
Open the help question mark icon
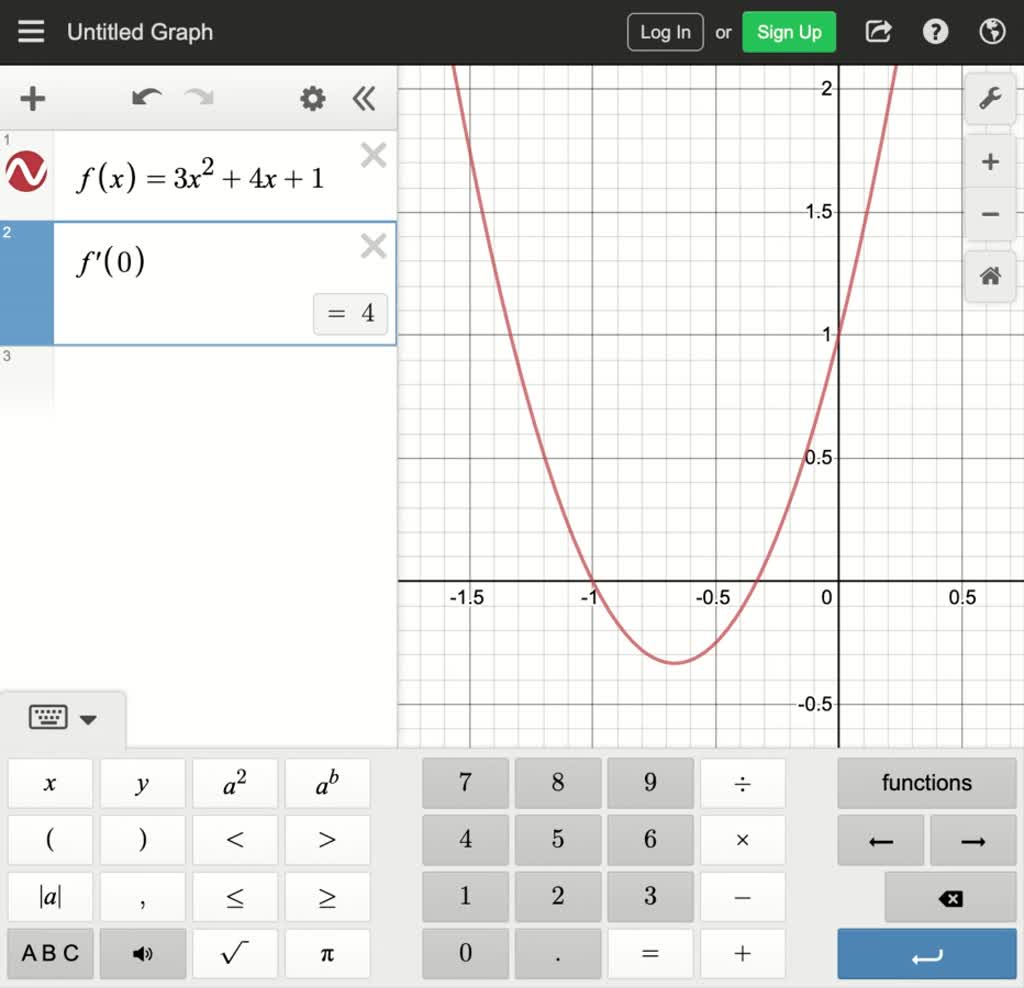[x=934, y=31]
